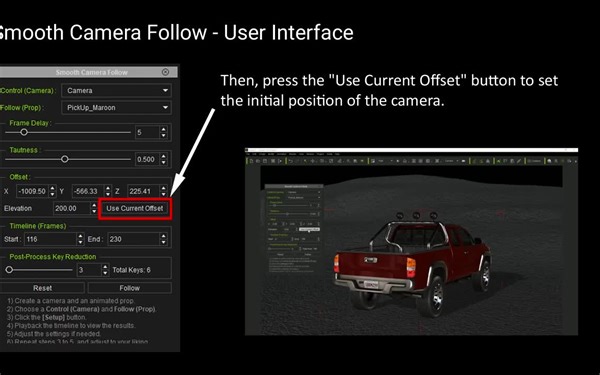Focus the Offset Y field -566.33
The image size is (600, 375).
point(88,191)
